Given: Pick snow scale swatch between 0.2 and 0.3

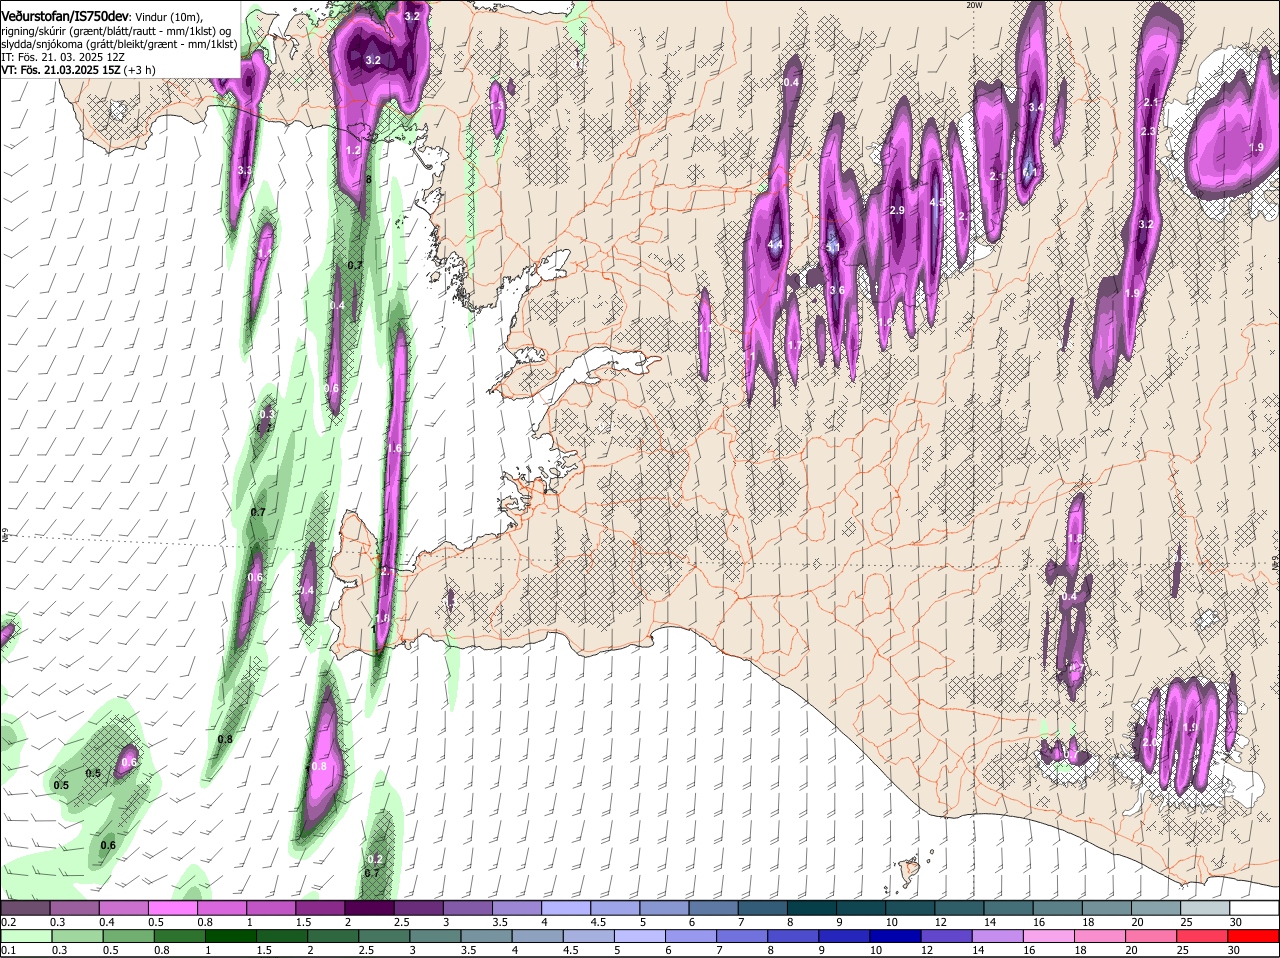Looking at the screenshot, I should click(x=25, y=908).
